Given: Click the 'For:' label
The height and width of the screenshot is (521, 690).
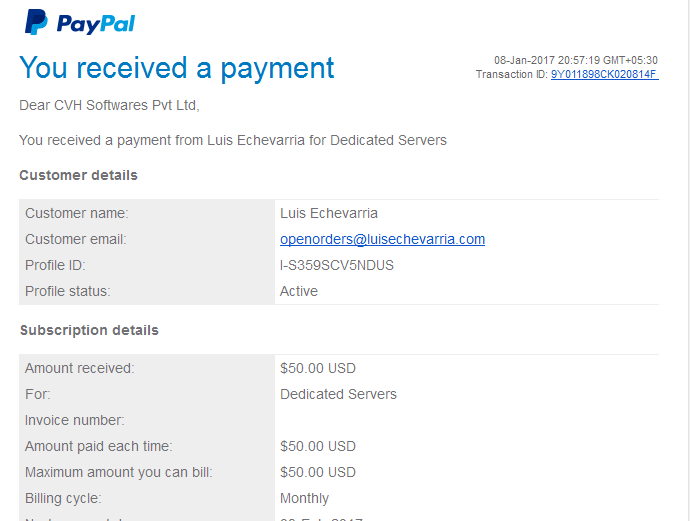Looking at the screenshot, I should tap(38, 394).
